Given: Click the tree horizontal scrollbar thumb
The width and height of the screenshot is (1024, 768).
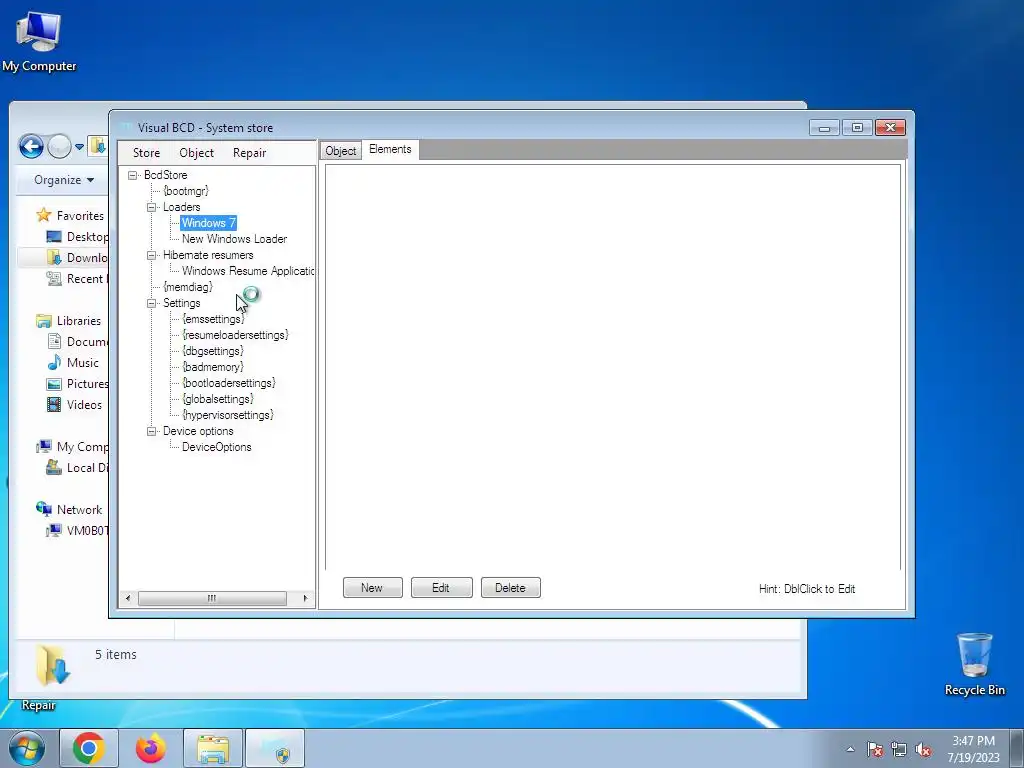Looking at the screenshot, I should [x=212, y=598].
